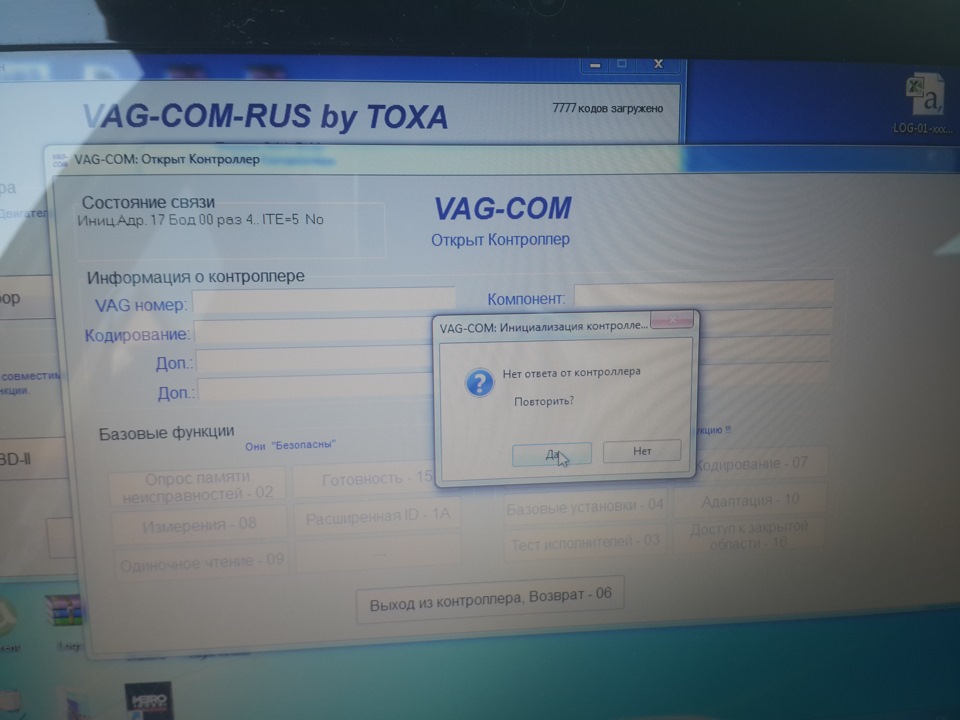The width and height of the screenshot is (960, 720).
Task: Click text 'Нет ответа от контроллера'
Action: coord(571,372)
